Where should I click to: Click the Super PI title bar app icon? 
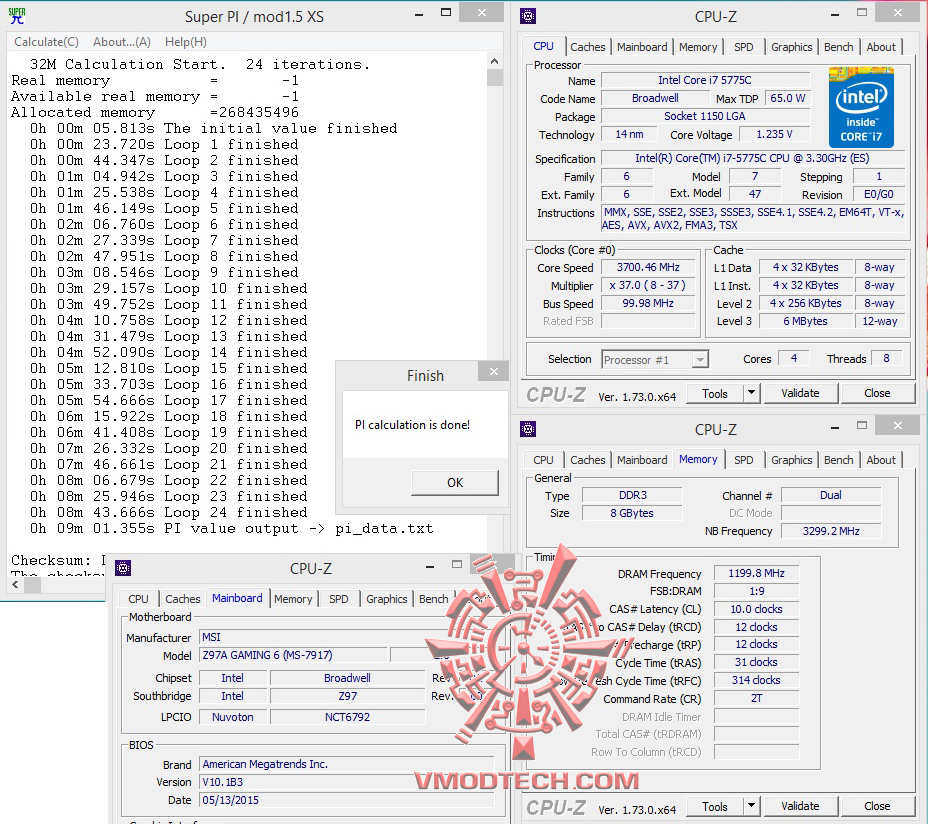tap(17, 16)
